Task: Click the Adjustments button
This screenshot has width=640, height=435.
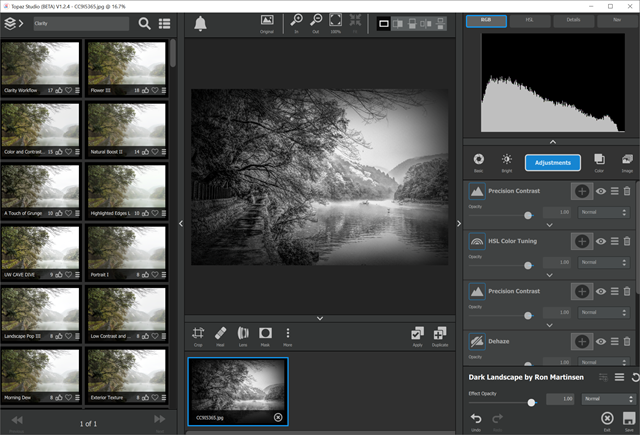Action: tap(552, 162)
